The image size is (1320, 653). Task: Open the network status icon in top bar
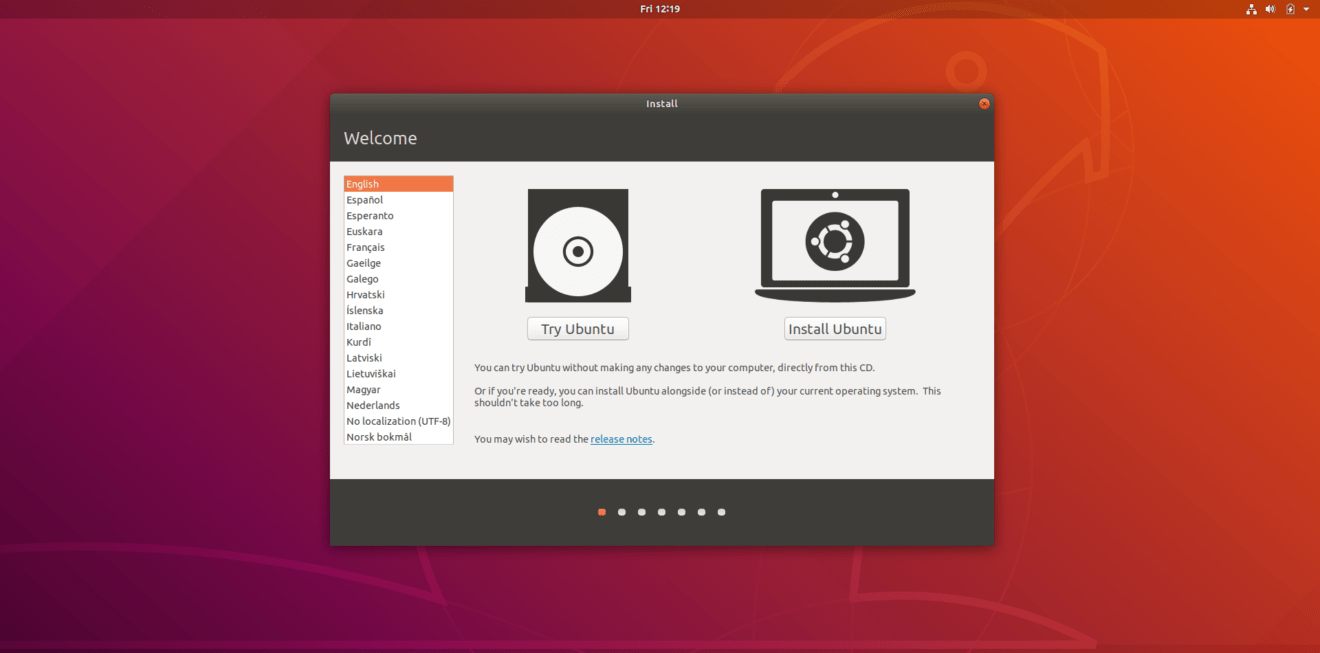click(1251, 8)
